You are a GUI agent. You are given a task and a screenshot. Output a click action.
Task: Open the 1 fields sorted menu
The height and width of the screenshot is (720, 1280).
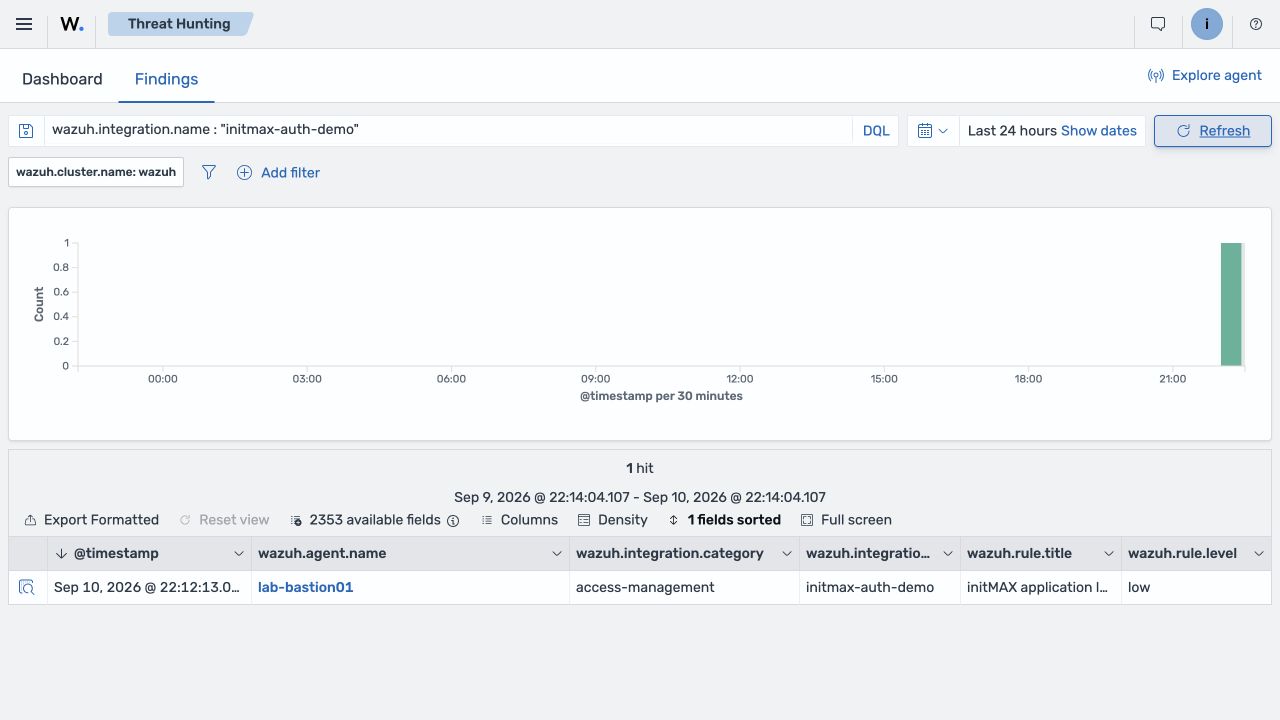click(x=724, y=520)
